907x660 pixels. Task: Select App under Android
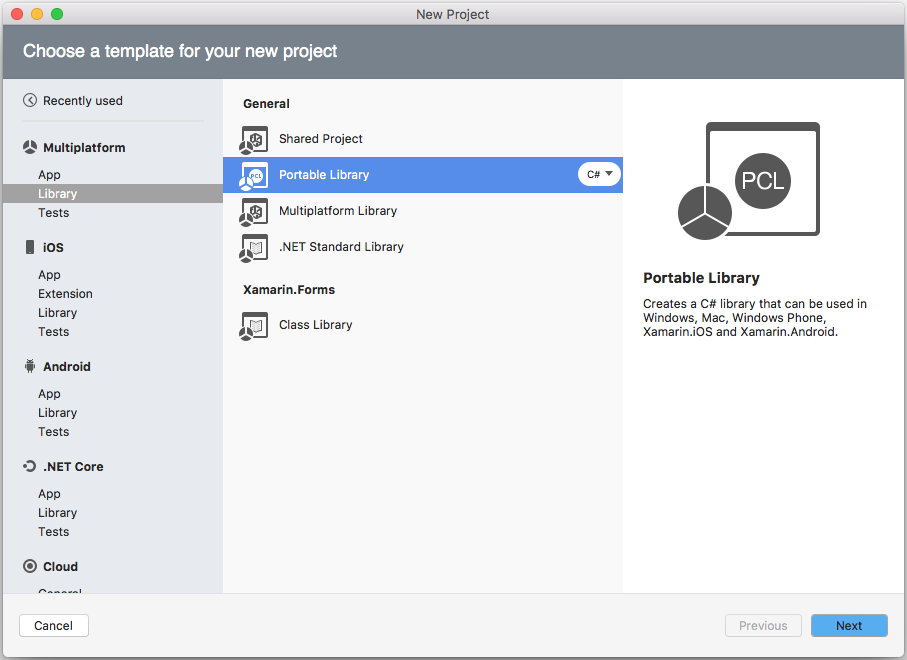pyautogui.click(x=49, y=393)
